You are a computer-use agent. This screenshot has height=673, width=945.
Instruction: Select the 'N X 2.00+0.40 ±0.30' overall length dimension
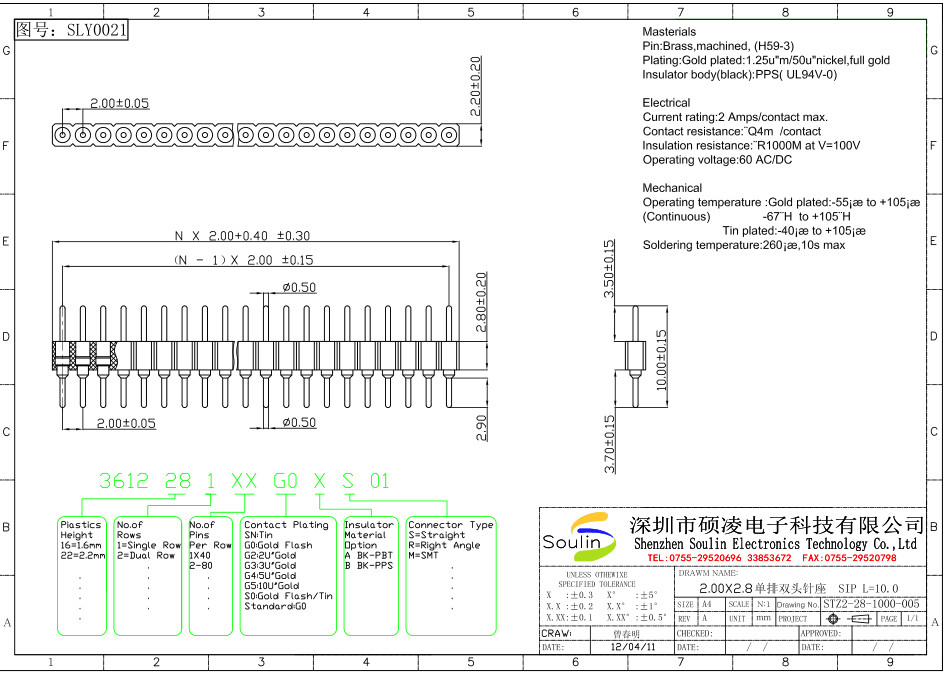(242, 236)
